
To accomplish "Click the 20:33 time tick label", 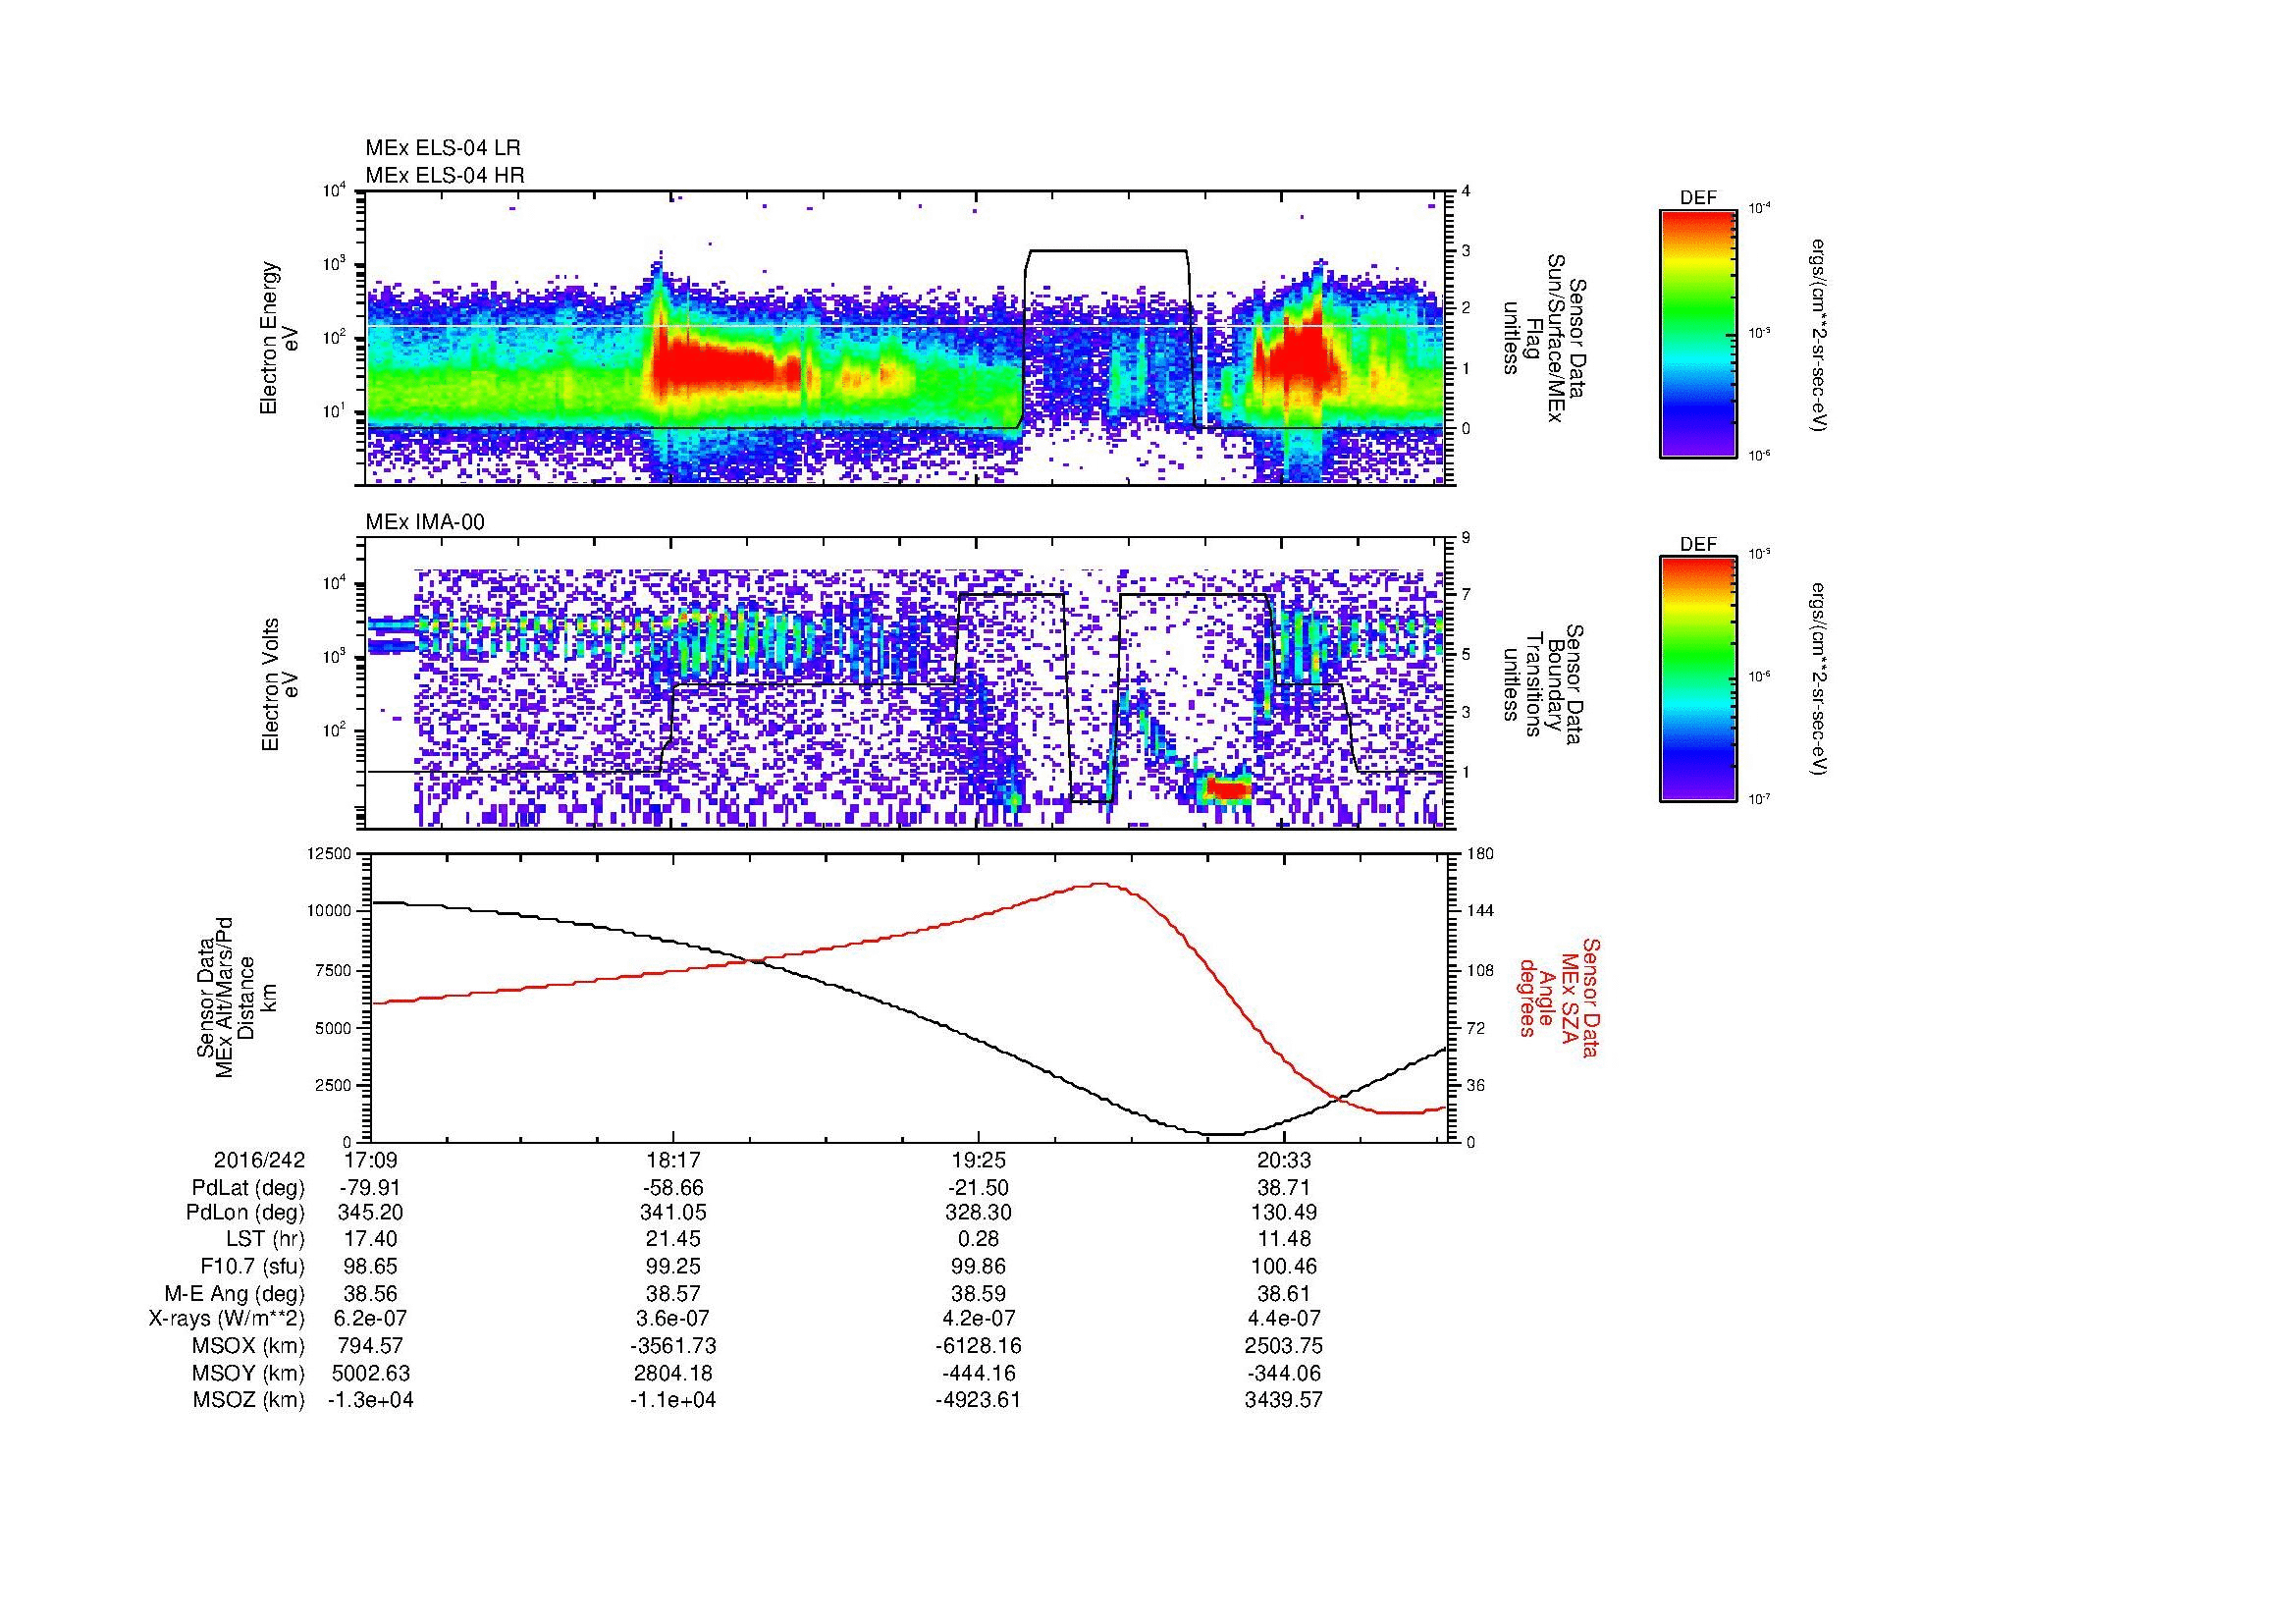I will tap(1284, 1161).
